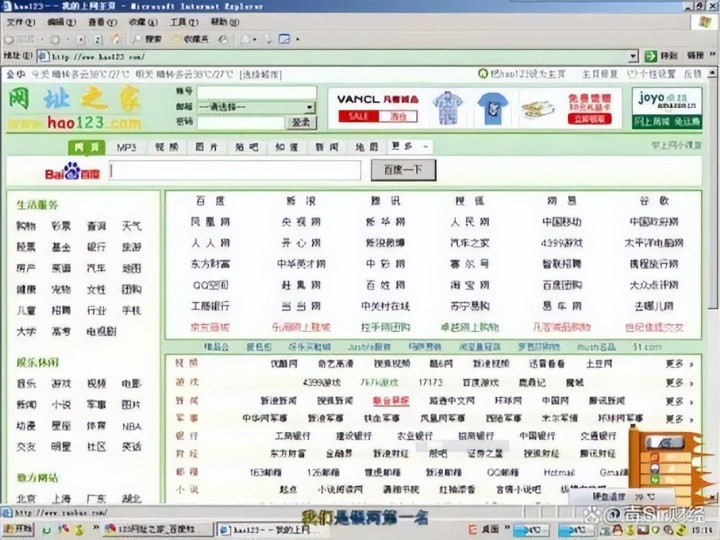The width and height of the screenshot is (720, 540).
Task: Click the 网址之家 hao123 logo
Action: point(74,108)
